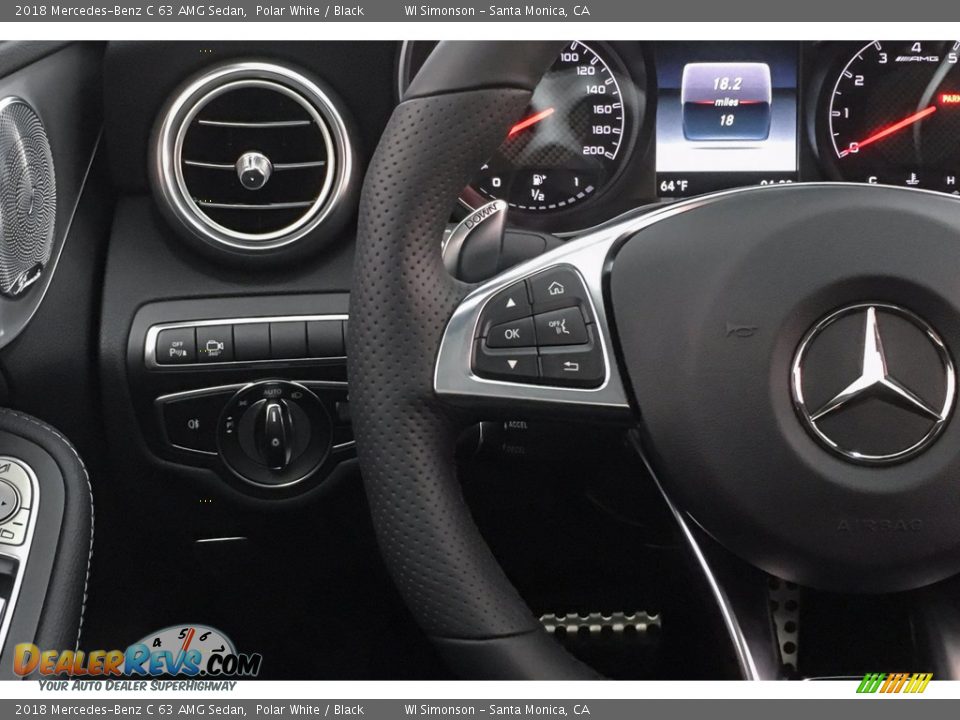Click the OK button on steering wheel

point(511,334)
